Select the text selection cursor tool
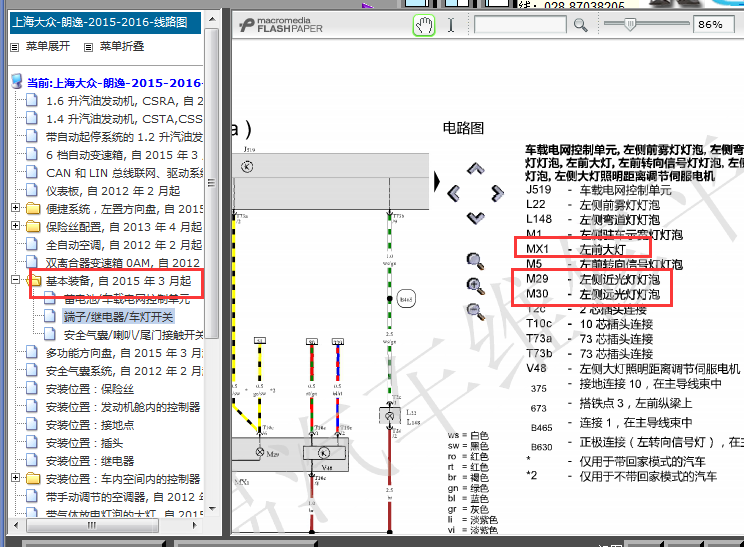 [451, 25]
